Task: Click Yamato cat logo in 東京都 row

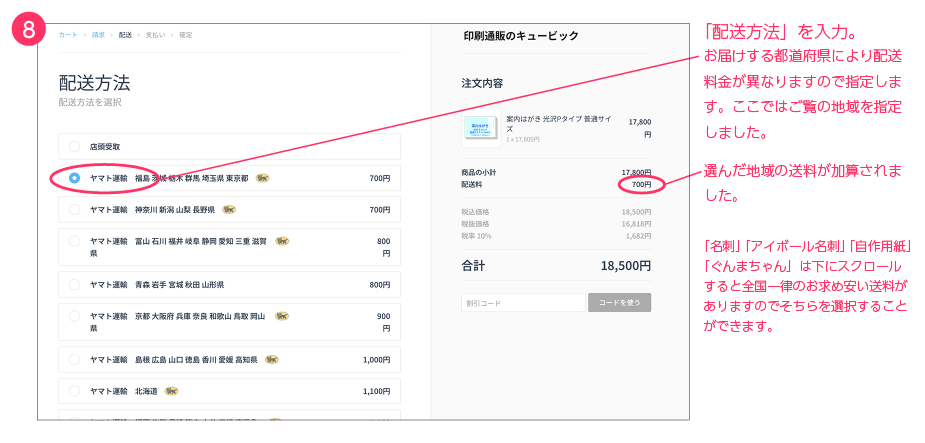Action: point(262,178)
